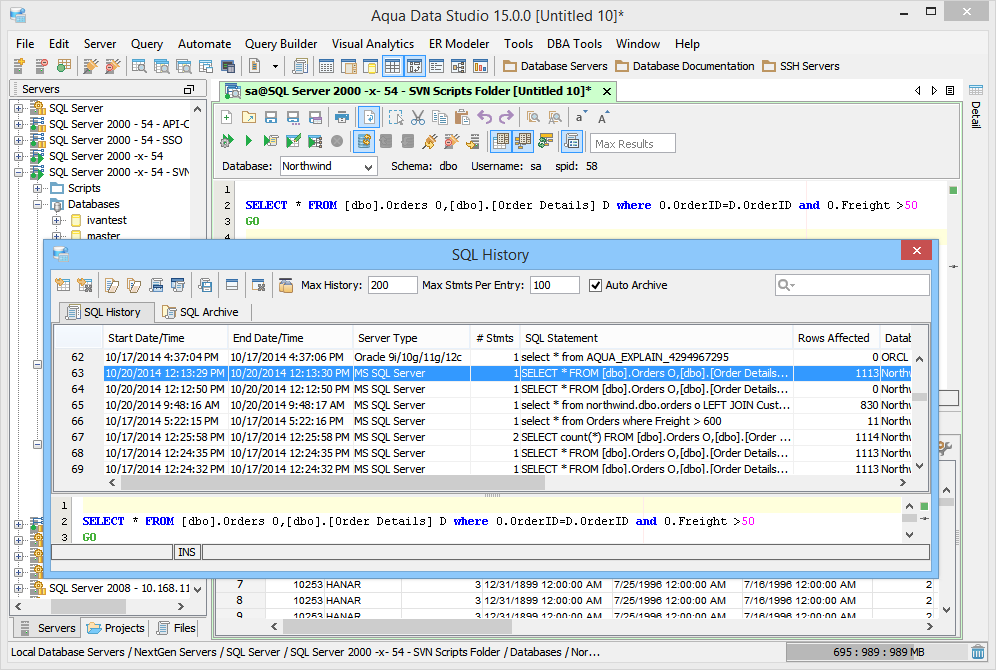Collapse the Databases tree node

[39, 204]
